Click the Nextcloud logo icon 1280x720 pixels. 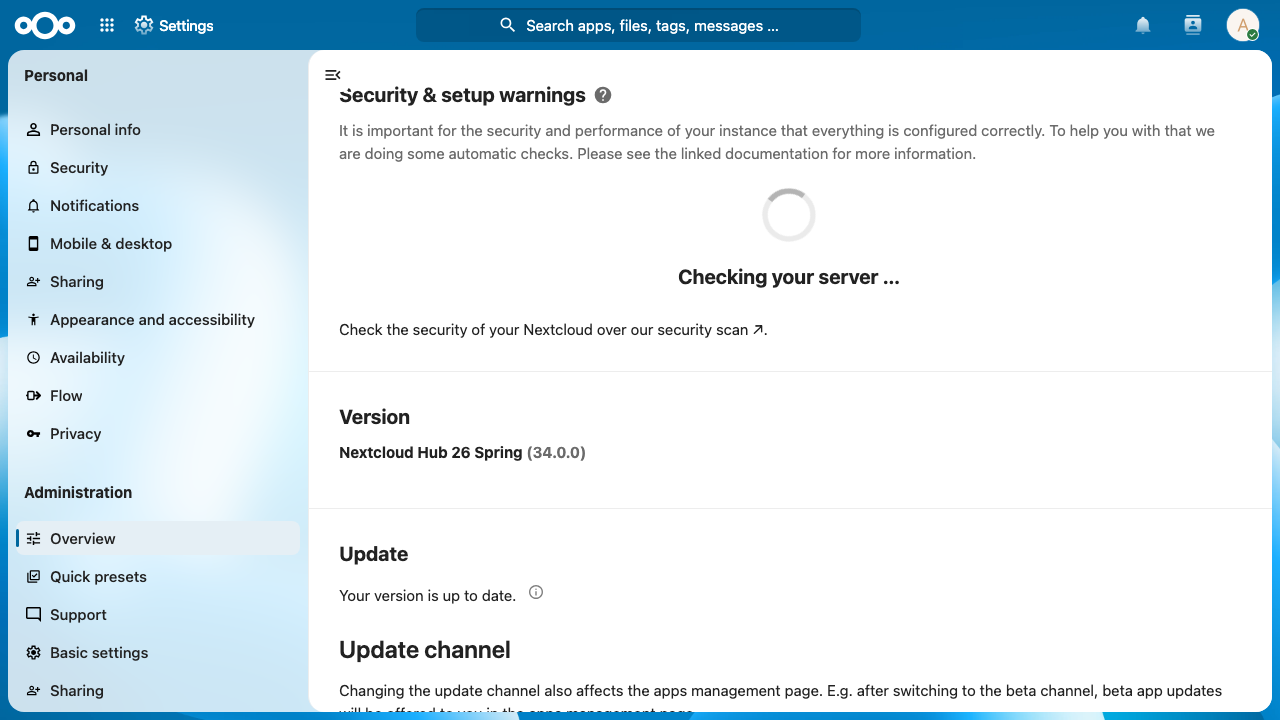(45, 26)
